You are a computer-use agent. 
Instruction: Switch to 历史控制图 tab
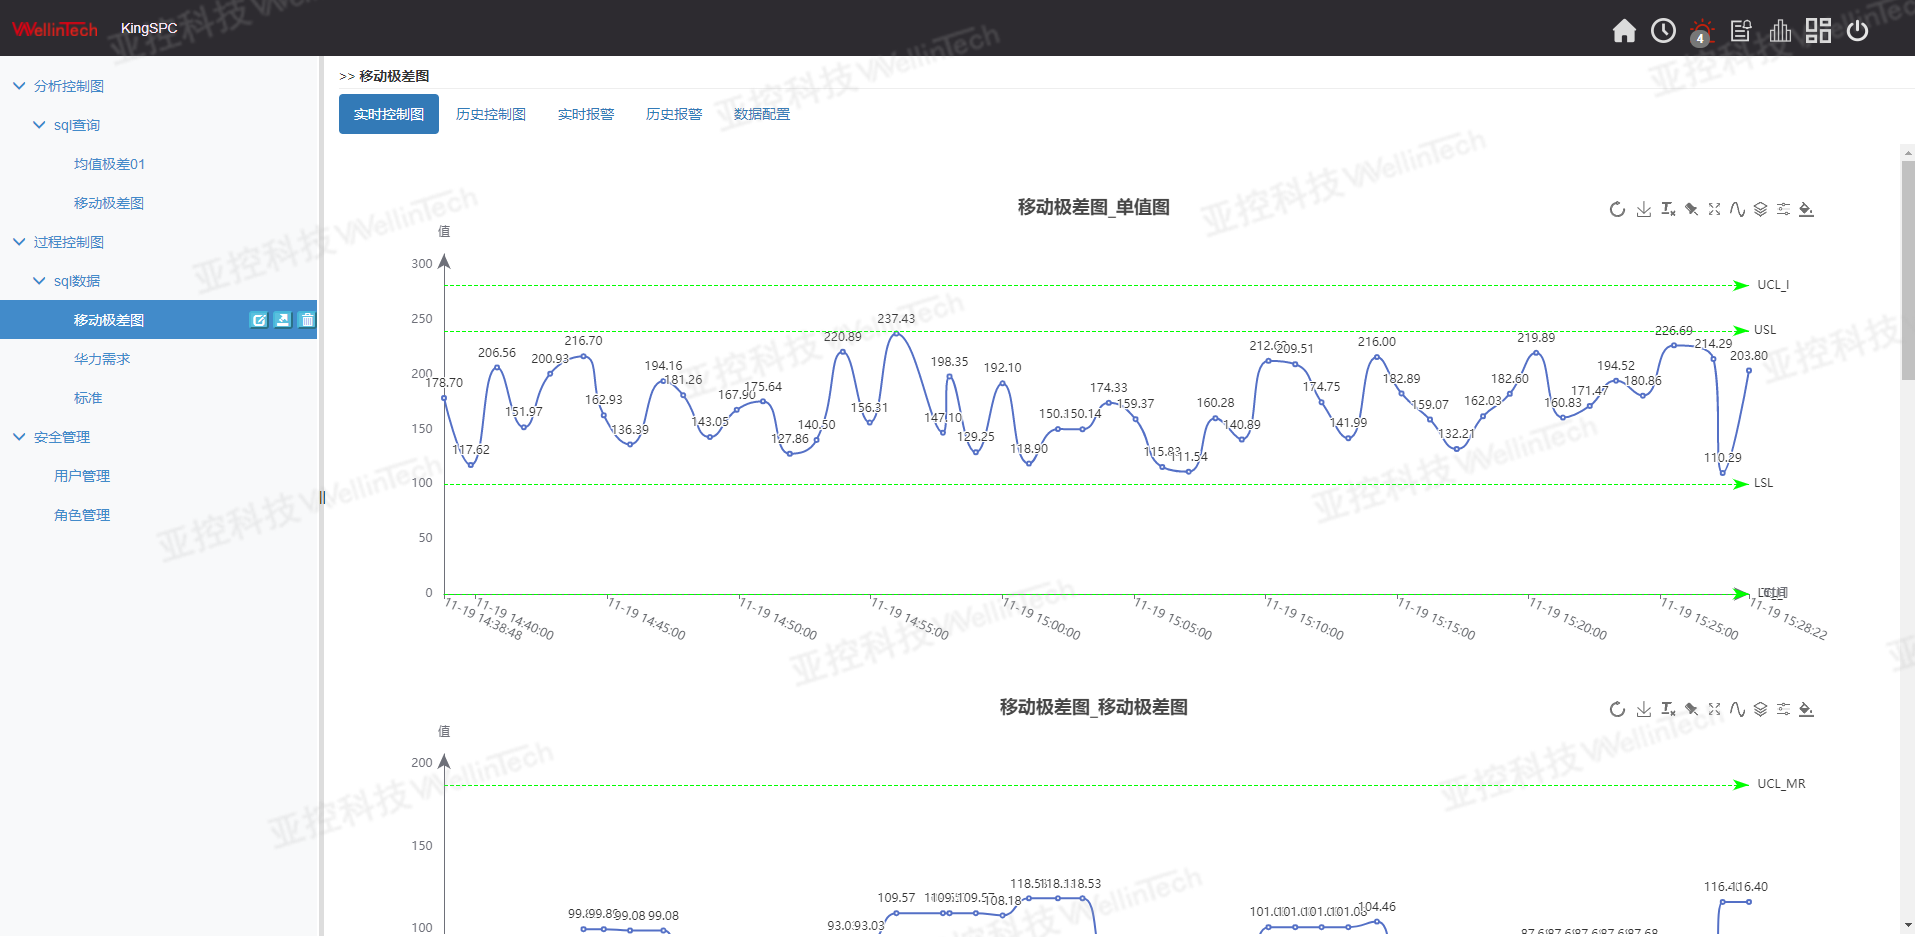[491, 114]
